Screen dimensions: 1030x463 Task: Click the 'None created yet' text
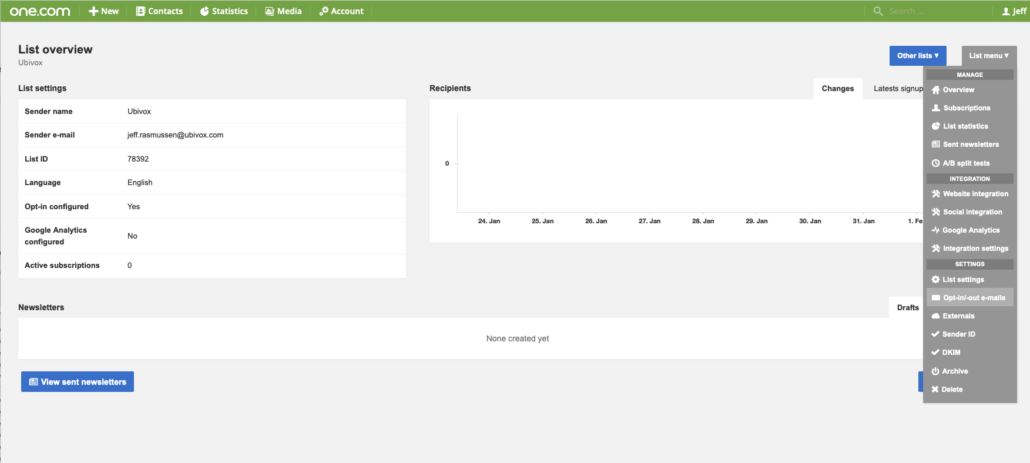[518, 339]
